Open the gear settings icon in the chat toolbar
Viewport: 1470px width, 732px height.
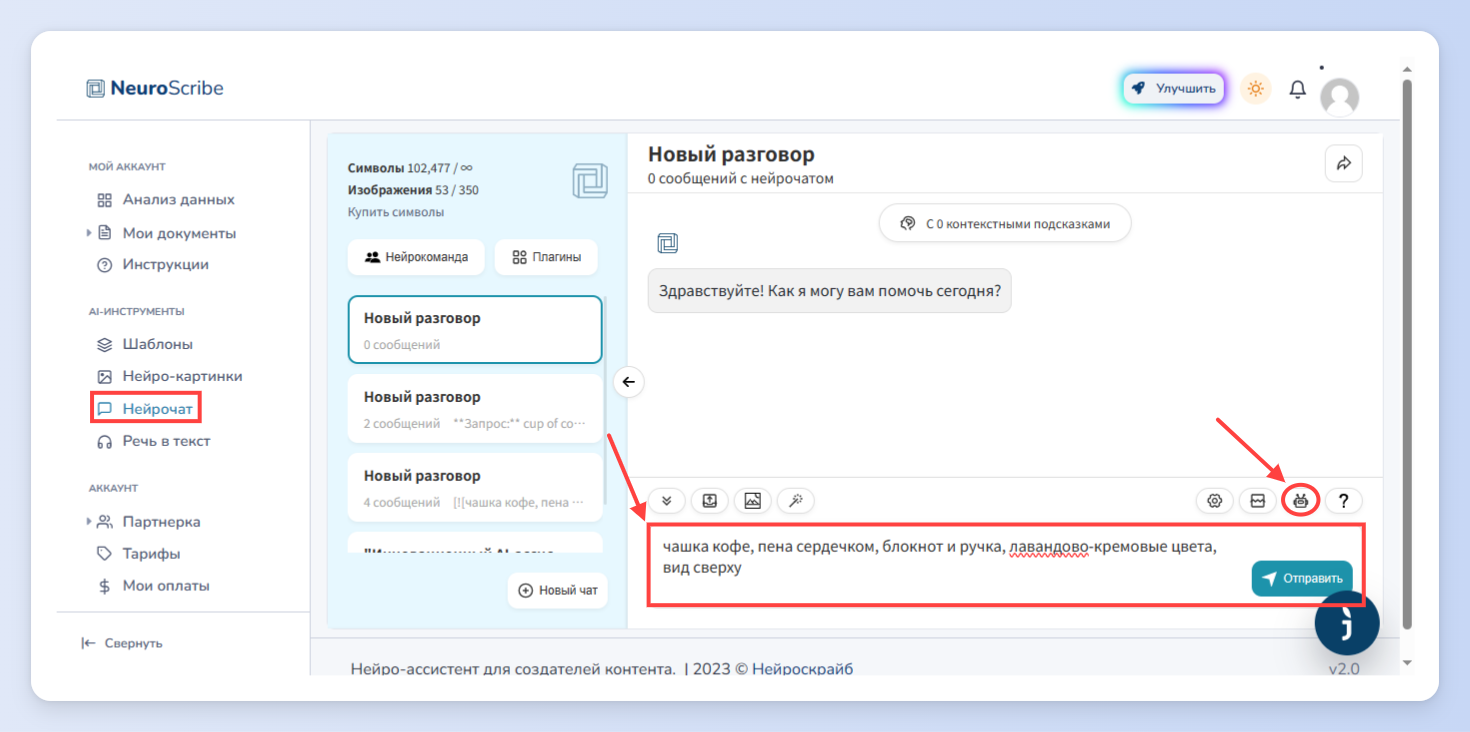click(x=1215, y=501)
